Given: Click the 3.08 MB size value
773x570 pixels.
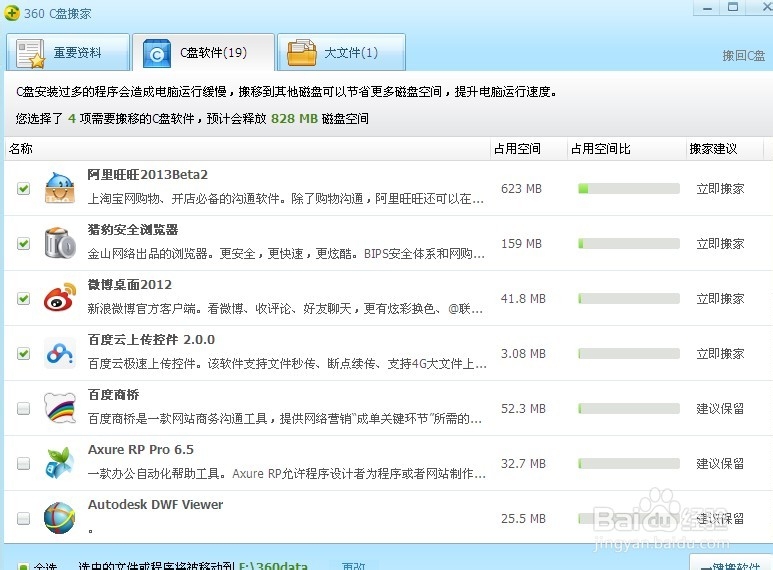Looking at the screenshot, I should tap(523, 354).
